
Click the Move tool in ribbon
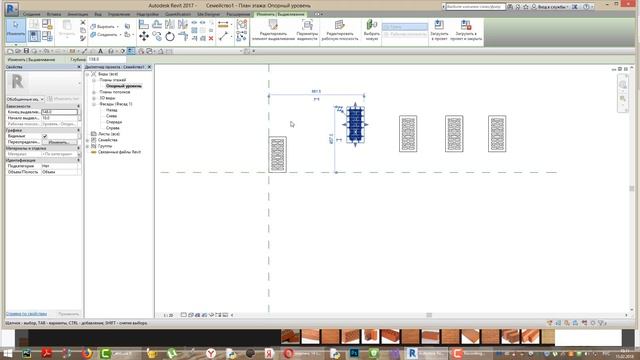[144, 37]
